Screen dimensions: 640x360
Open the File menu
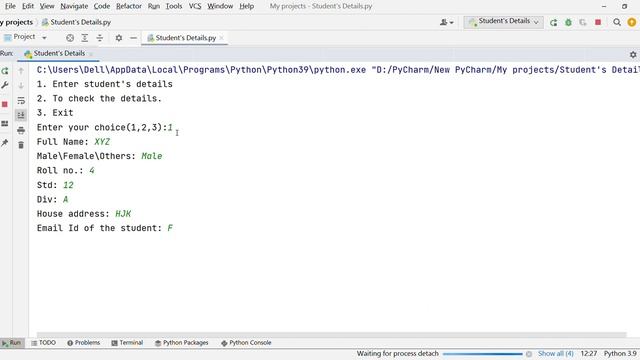click(10, 6)
